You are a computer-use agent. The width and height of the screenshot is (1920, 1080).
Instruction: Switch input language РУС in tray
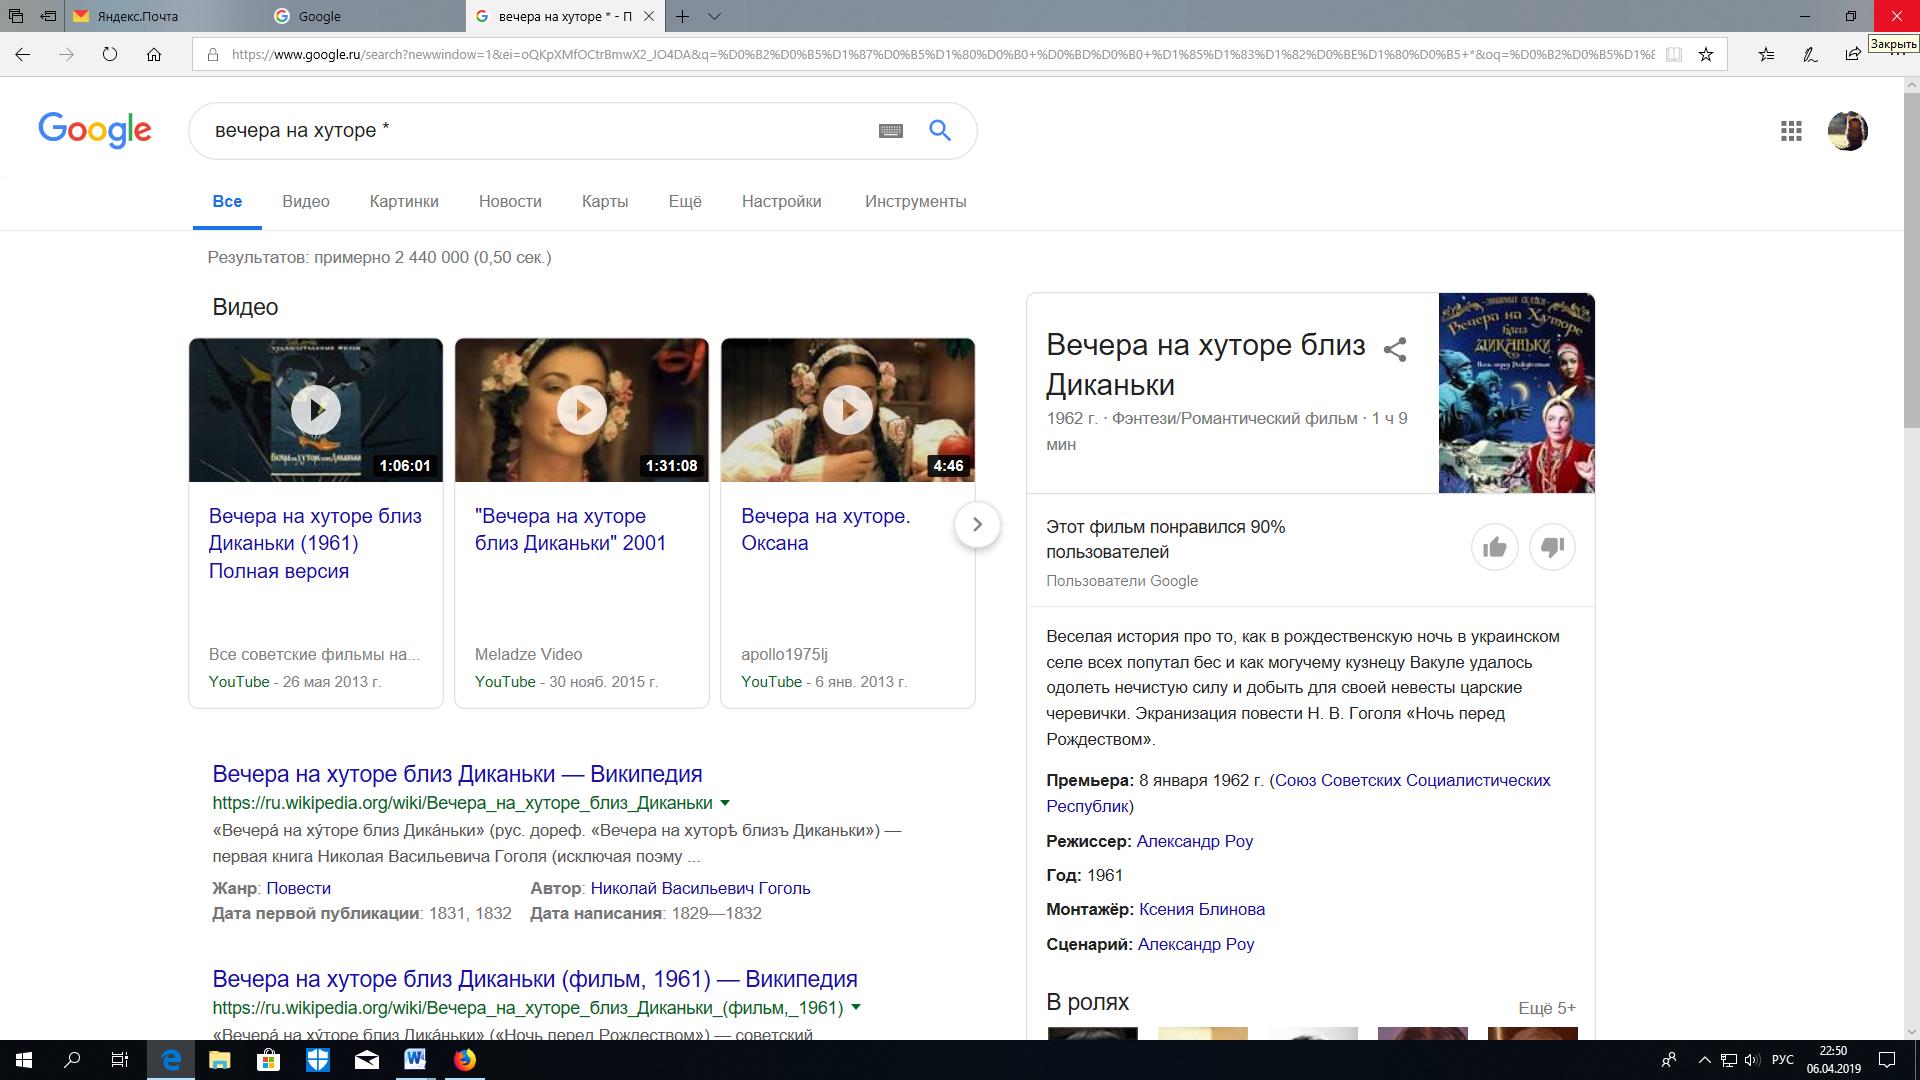pyautogui.click(x=1782, y=1060)
